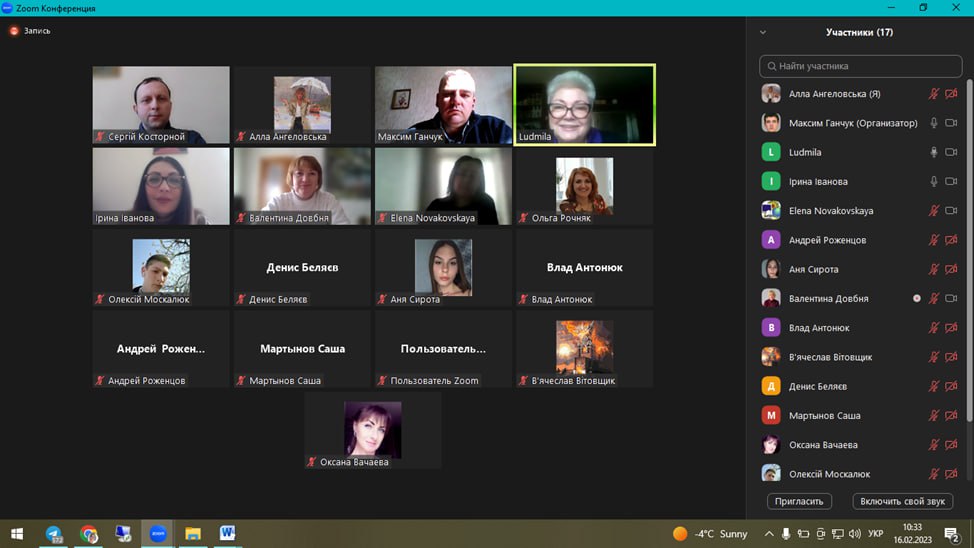Toggle camera icon for Алла Ангеловська in list
This screenshot has width=974, height=548.
coord(951,94)
